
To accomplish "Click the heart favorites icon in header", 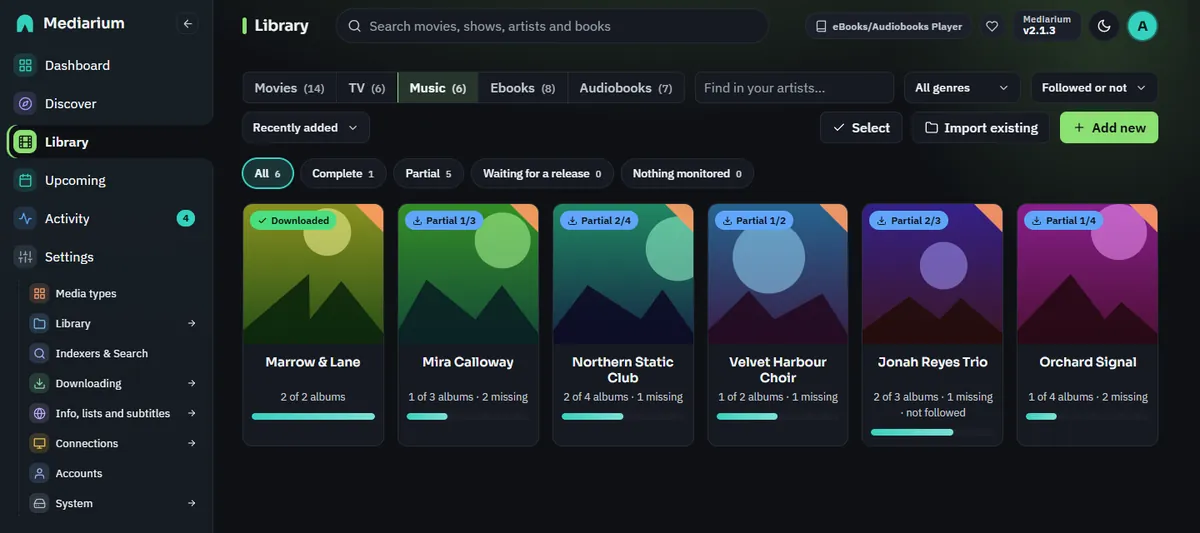I will coord(992,26).
